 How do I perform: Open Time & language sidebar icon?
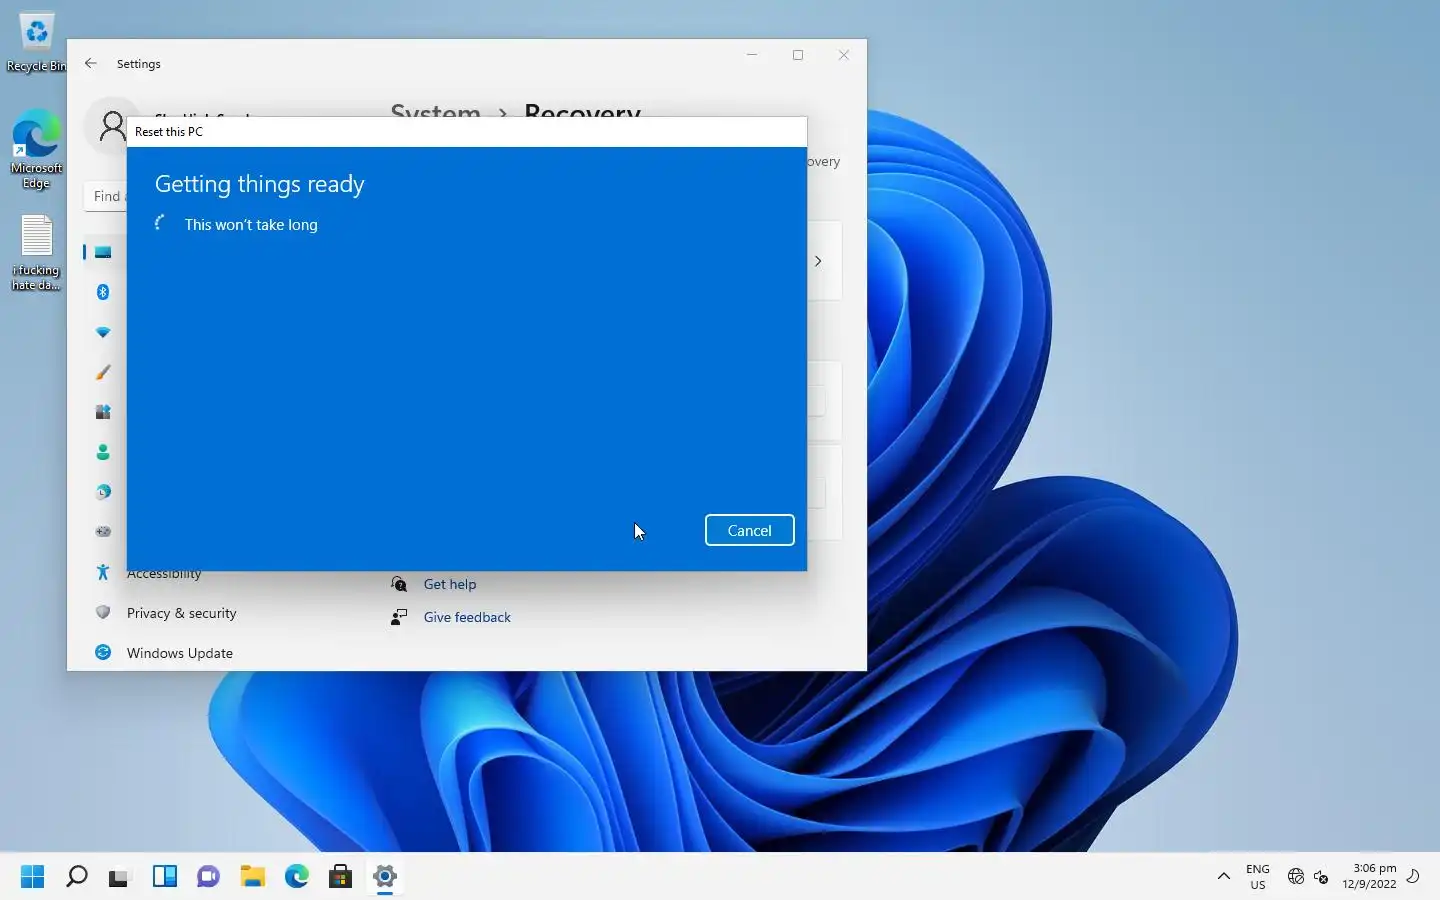coord(103,492)
